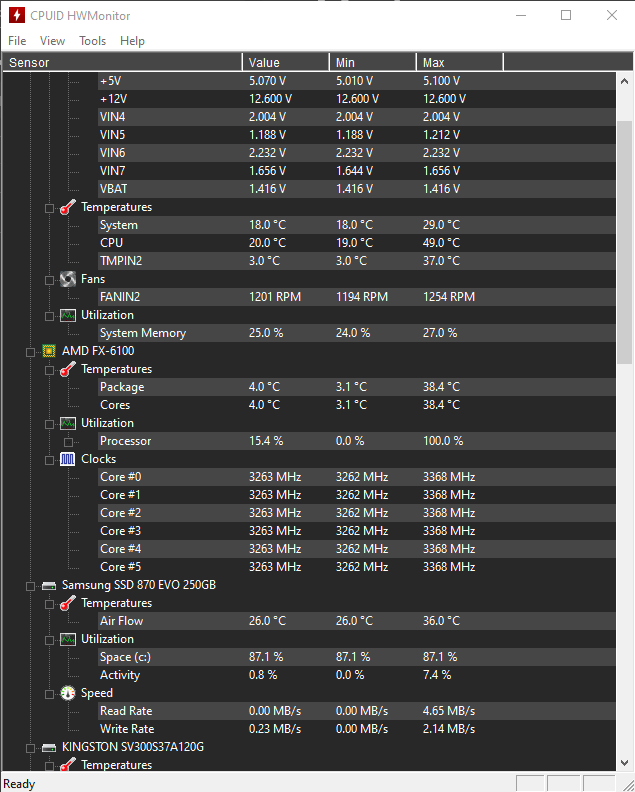Click the Utilization graph icon above System Memory
This screenshot has width=635, height=792.
(68, 315)
